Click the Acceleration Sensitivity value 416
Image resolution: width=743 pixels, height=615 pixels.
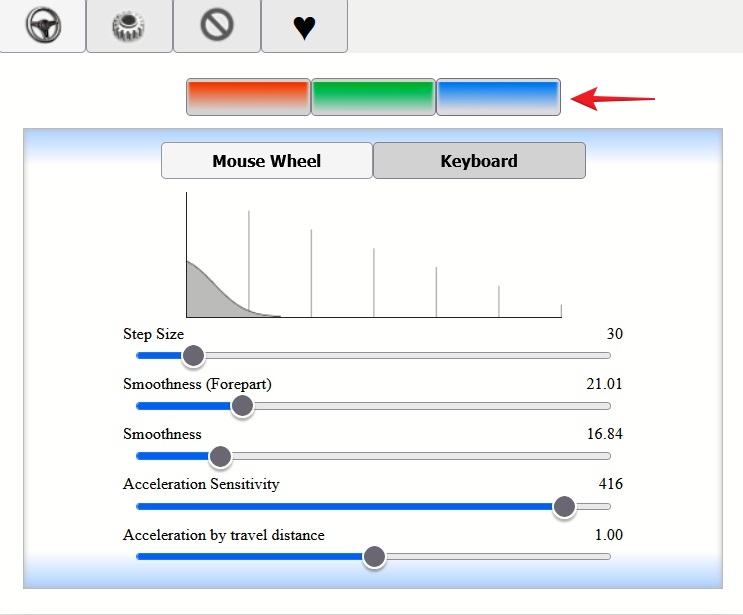pos(611,484)
